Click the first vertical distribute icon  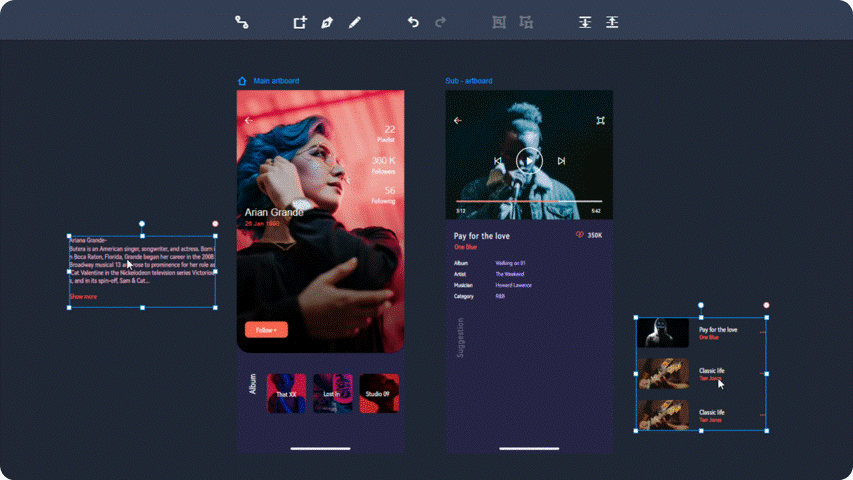pos(585,22)
